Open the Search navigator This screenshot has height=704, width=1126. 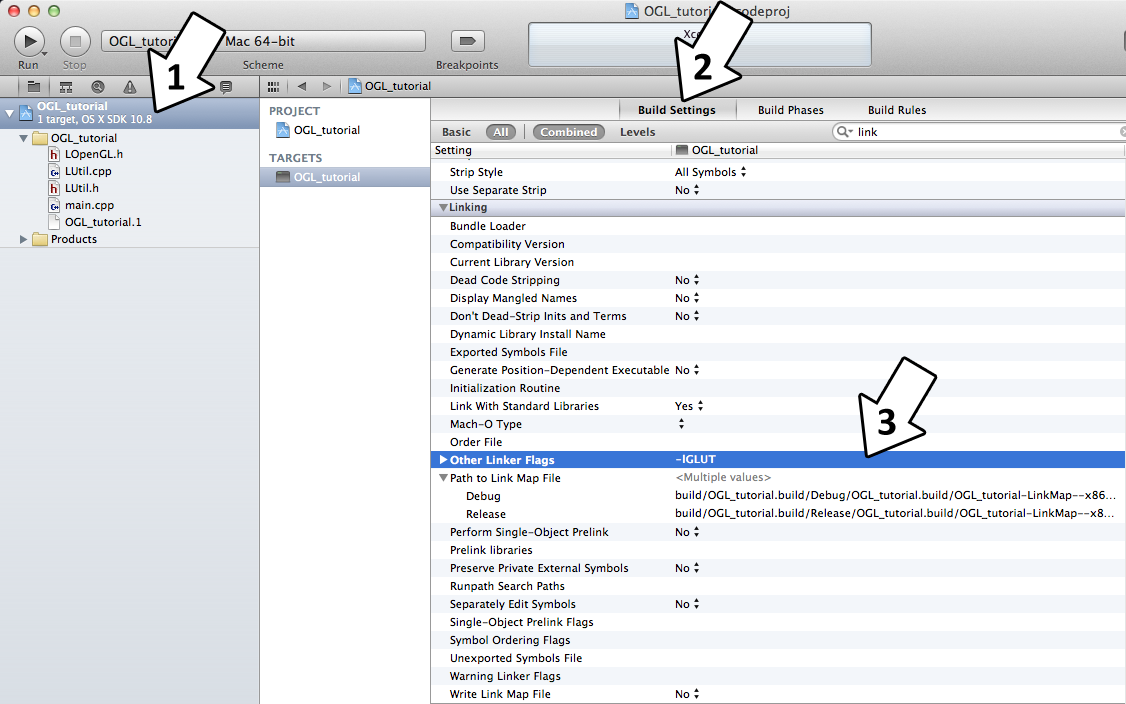tap(98, 87)
